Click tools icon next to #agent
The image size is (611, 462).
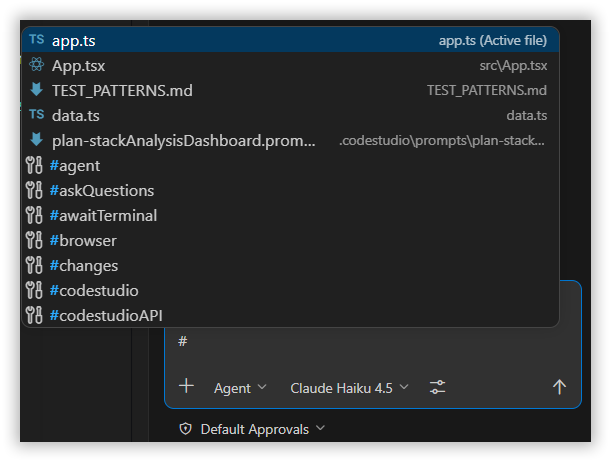(x=34, y=165)
